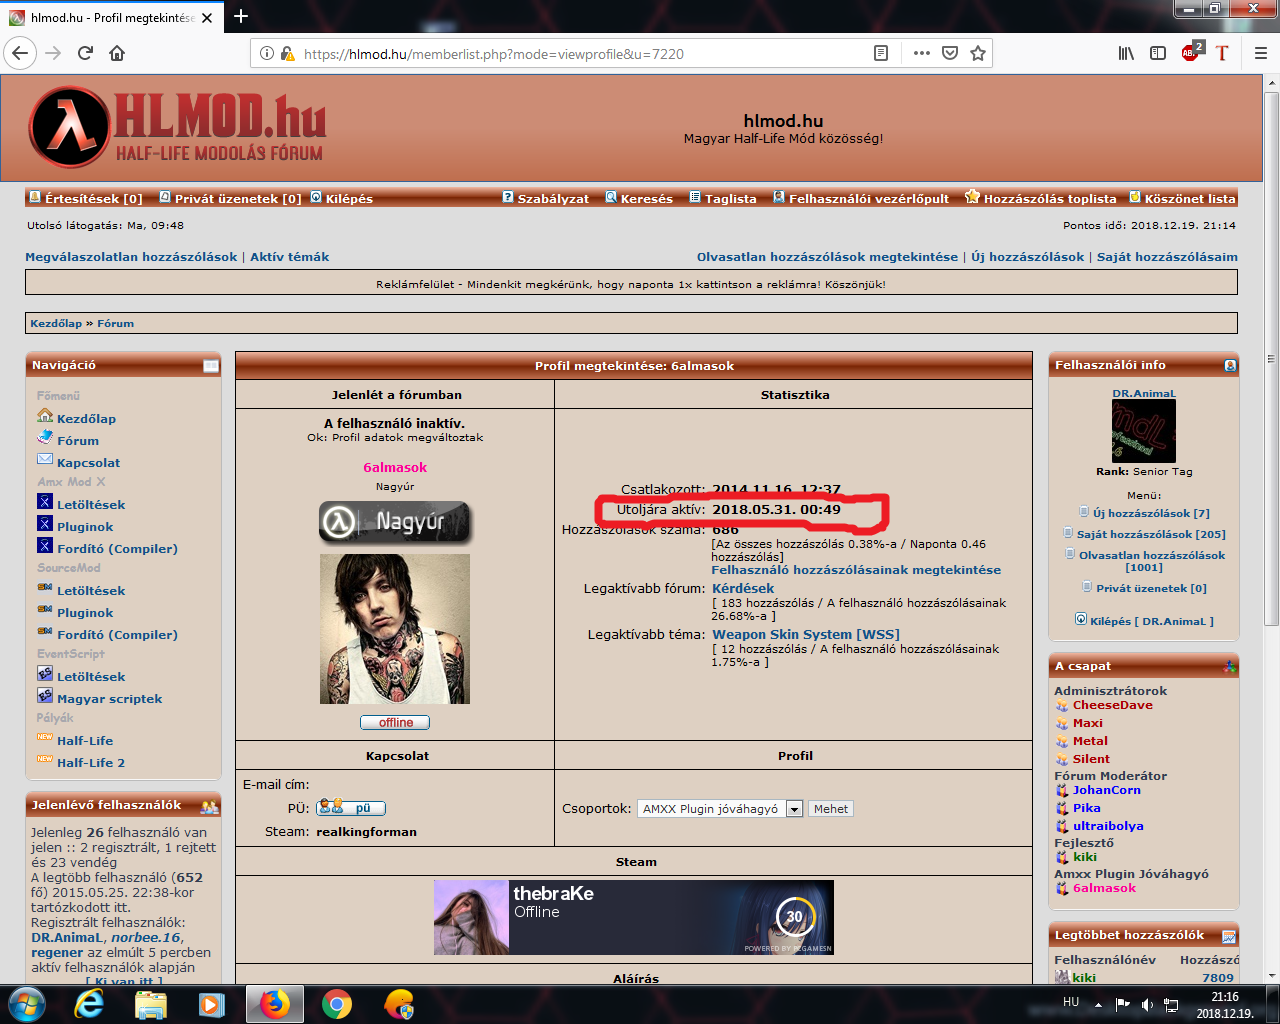Viewport: 1280px width, 1024px height.
Task: Open CheeseDave administrator profile
Action: click(1112, 705)
